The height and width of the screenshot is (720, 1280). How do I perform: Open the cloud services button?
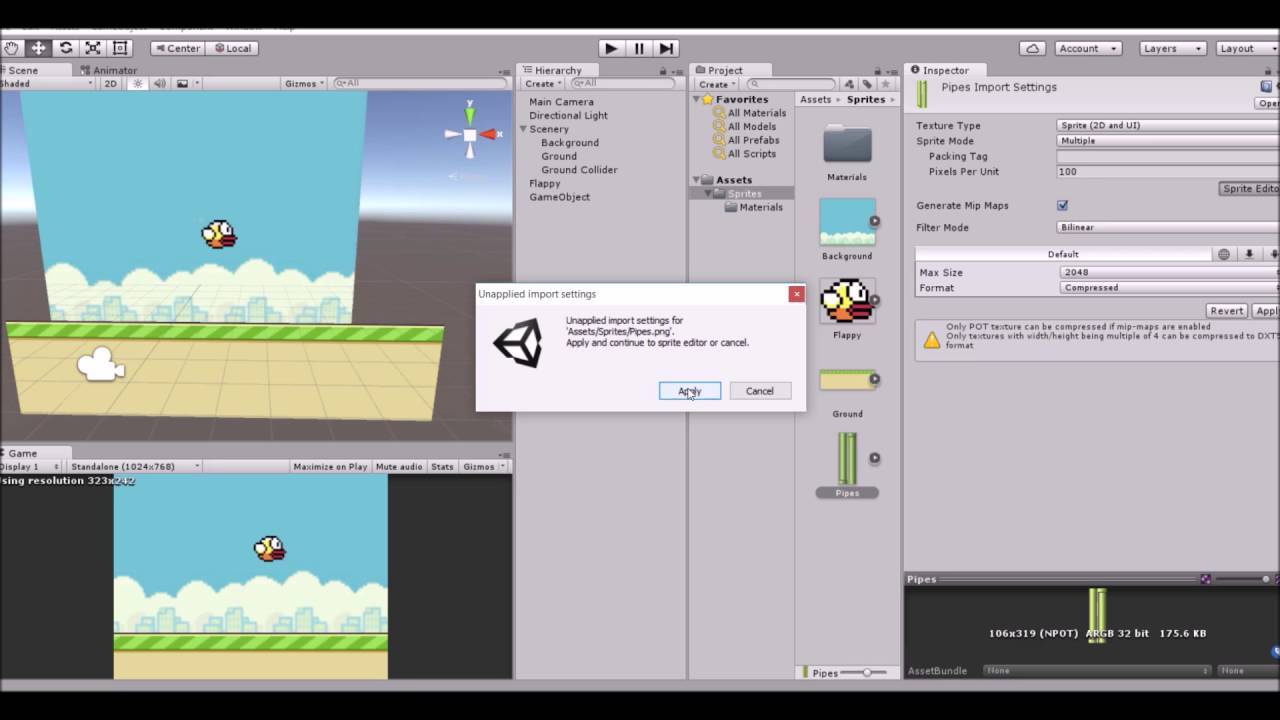(1033, 48)
